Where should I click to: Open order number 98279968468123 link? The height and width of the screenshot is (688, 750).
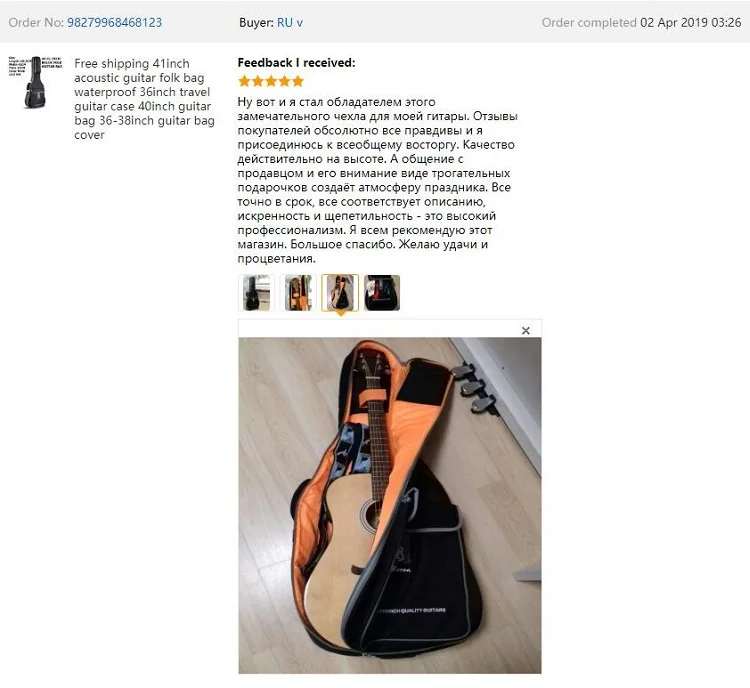point(114,22)
